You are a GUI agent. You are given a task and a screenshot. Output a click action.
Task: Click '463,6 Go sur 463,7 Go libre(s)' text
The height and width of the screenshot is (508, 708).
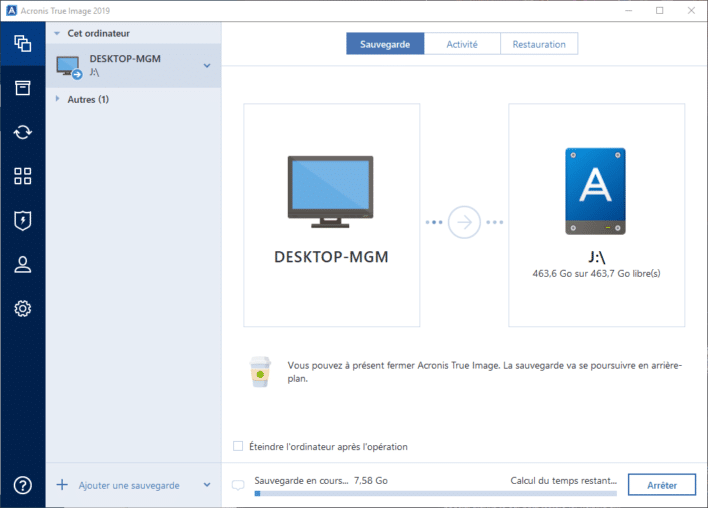[x=596, y=274]
